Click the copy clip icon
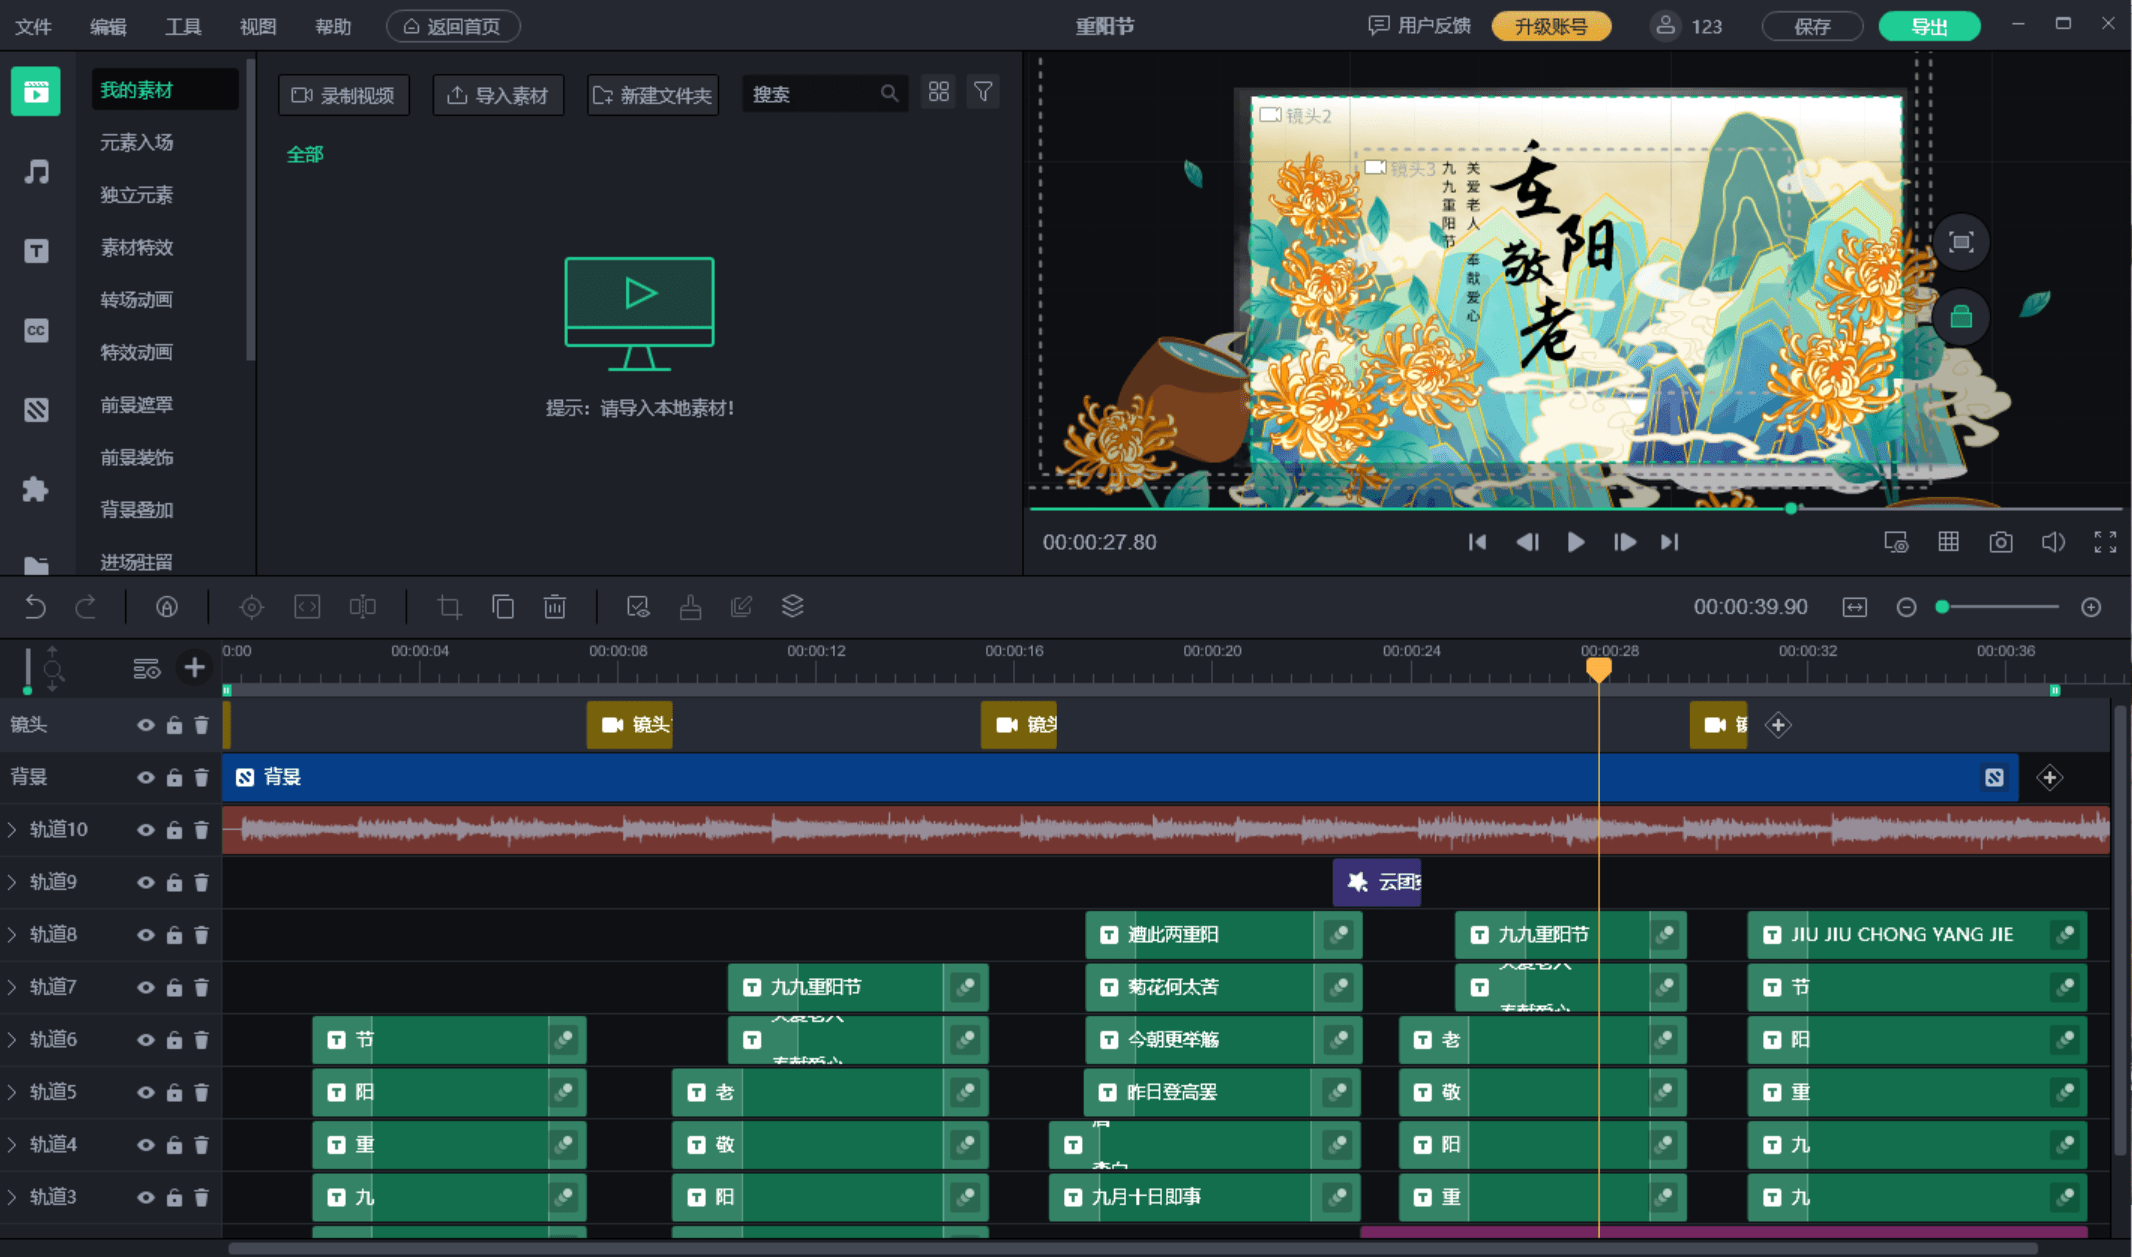The width and height of the screenshot is (2132, 1257). pos(503,606)
